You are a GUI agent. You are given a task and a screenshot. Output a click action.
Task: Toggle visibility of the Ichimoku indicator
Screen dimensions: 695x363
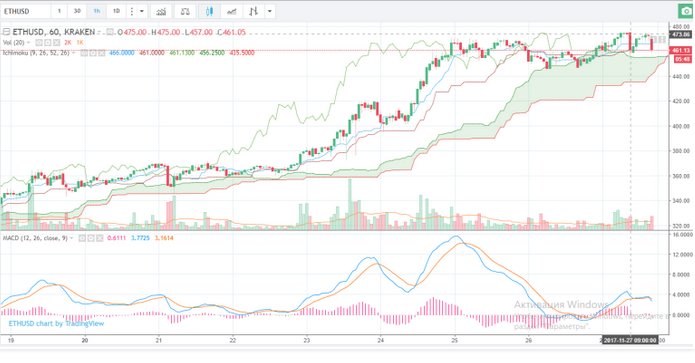point(84,53)
